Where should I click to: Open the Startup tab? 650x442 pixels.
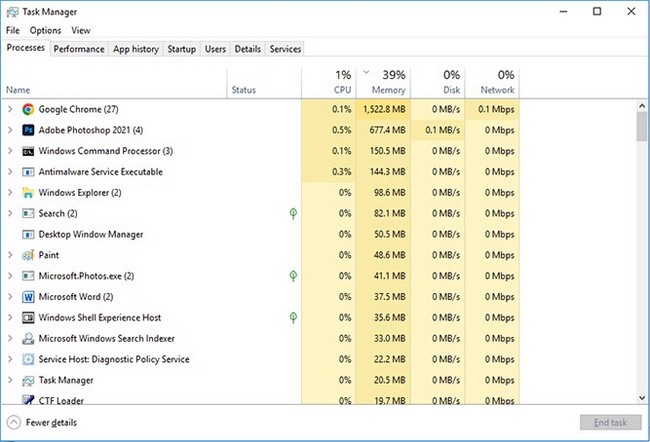[182, 49]
